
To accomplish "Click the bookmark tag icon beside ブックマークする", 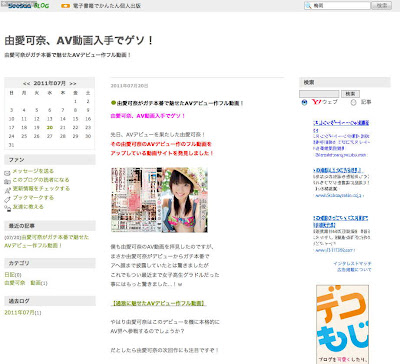I will click(x=7, y=200).
